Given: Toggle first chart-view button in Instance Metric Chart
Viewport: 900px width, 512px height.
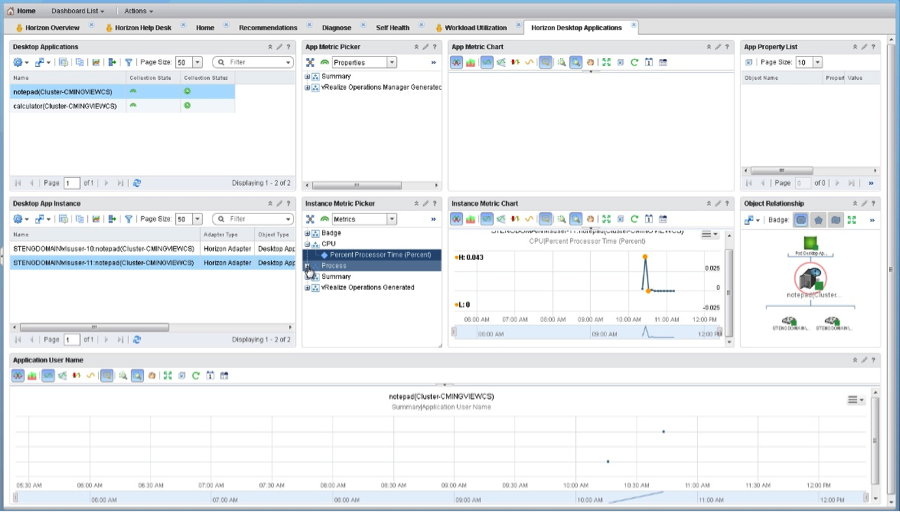Looking at the screenshot, I should tap(456, 219).
